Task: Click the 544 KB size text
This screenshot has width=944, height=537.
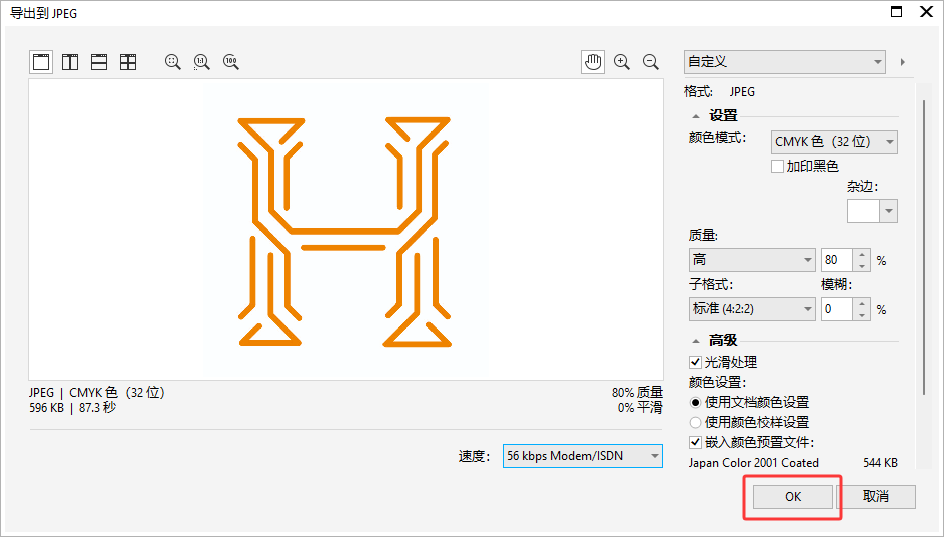Action: 880,463
